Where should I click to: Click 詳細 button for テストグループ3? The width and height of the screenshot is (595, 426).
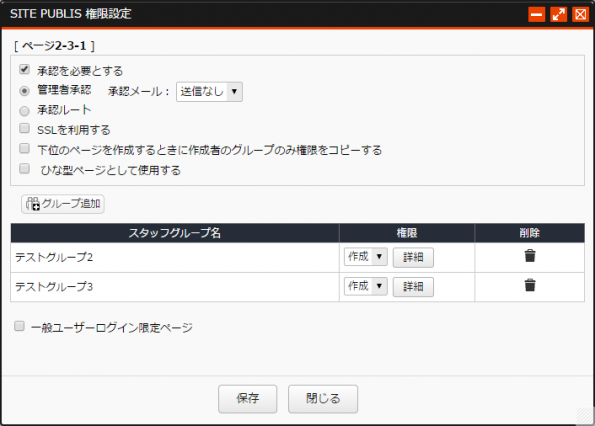click(x=413, y=287)
